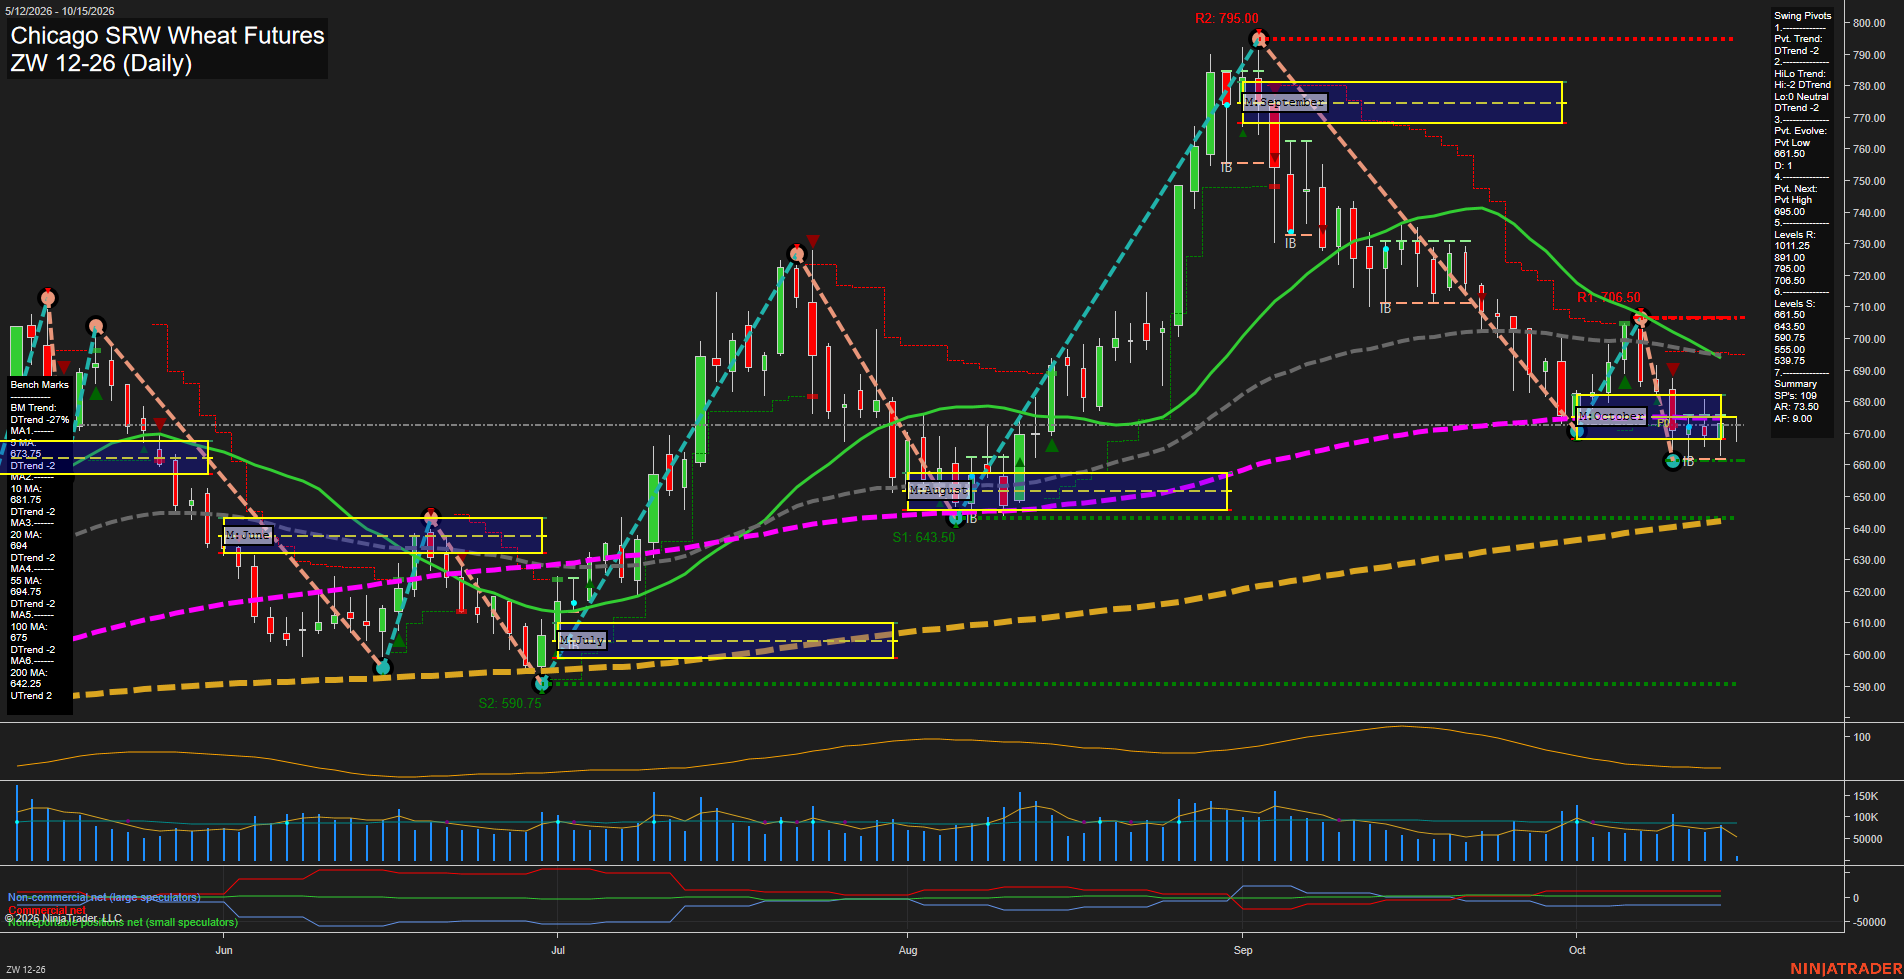Click the S2: 590.75 support label
1904x979 pixels.
509,703
